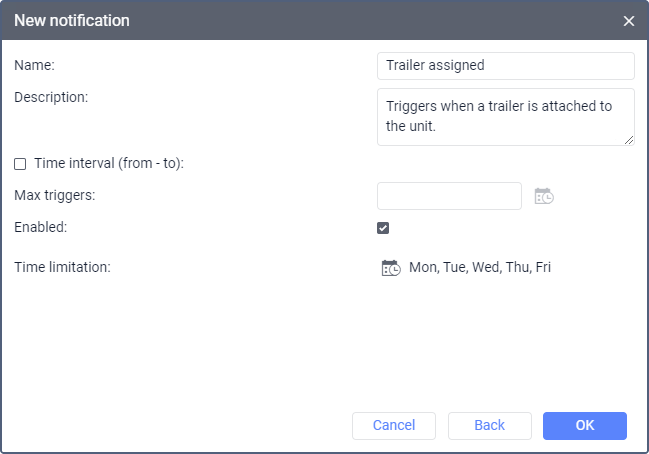Confirm the notification with OK
The width and height of the screenshot is (649, 454).
(585, 426)
